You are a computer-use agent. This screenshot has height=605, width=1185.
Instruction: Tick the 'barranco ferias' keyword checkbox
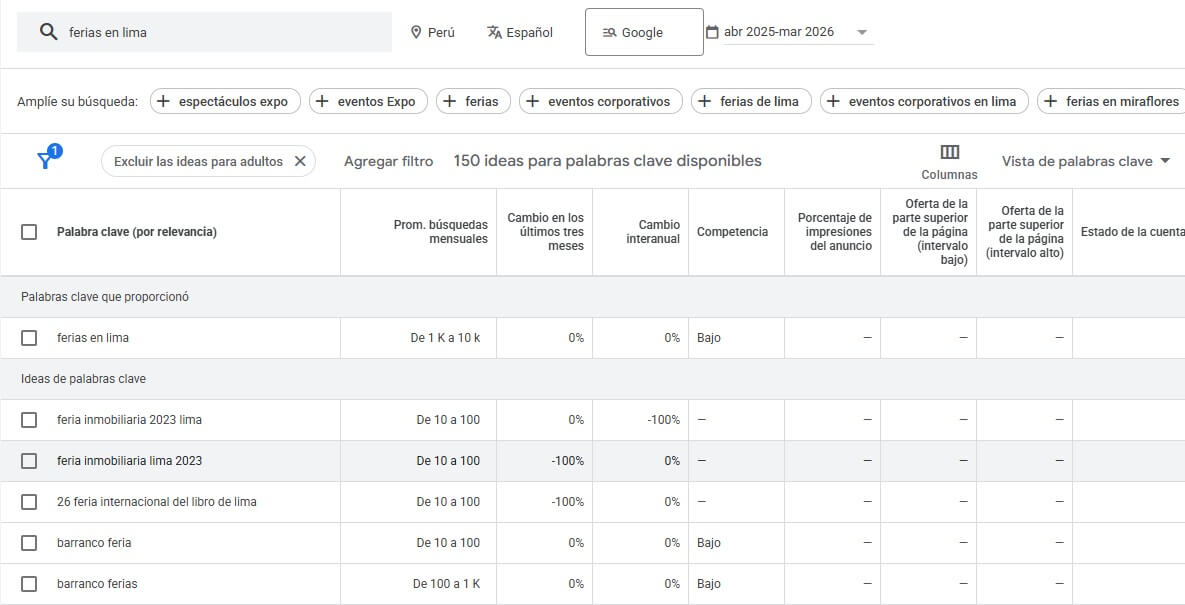[29, 584]
